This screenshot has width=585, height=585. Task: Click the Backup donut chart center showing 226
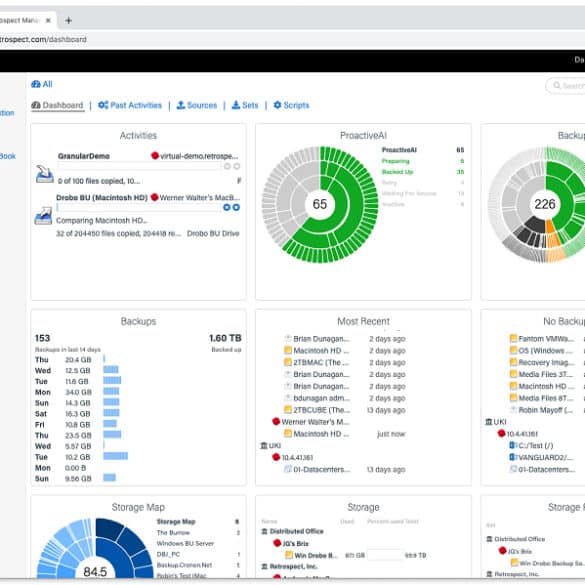click(x=545, y=204)
